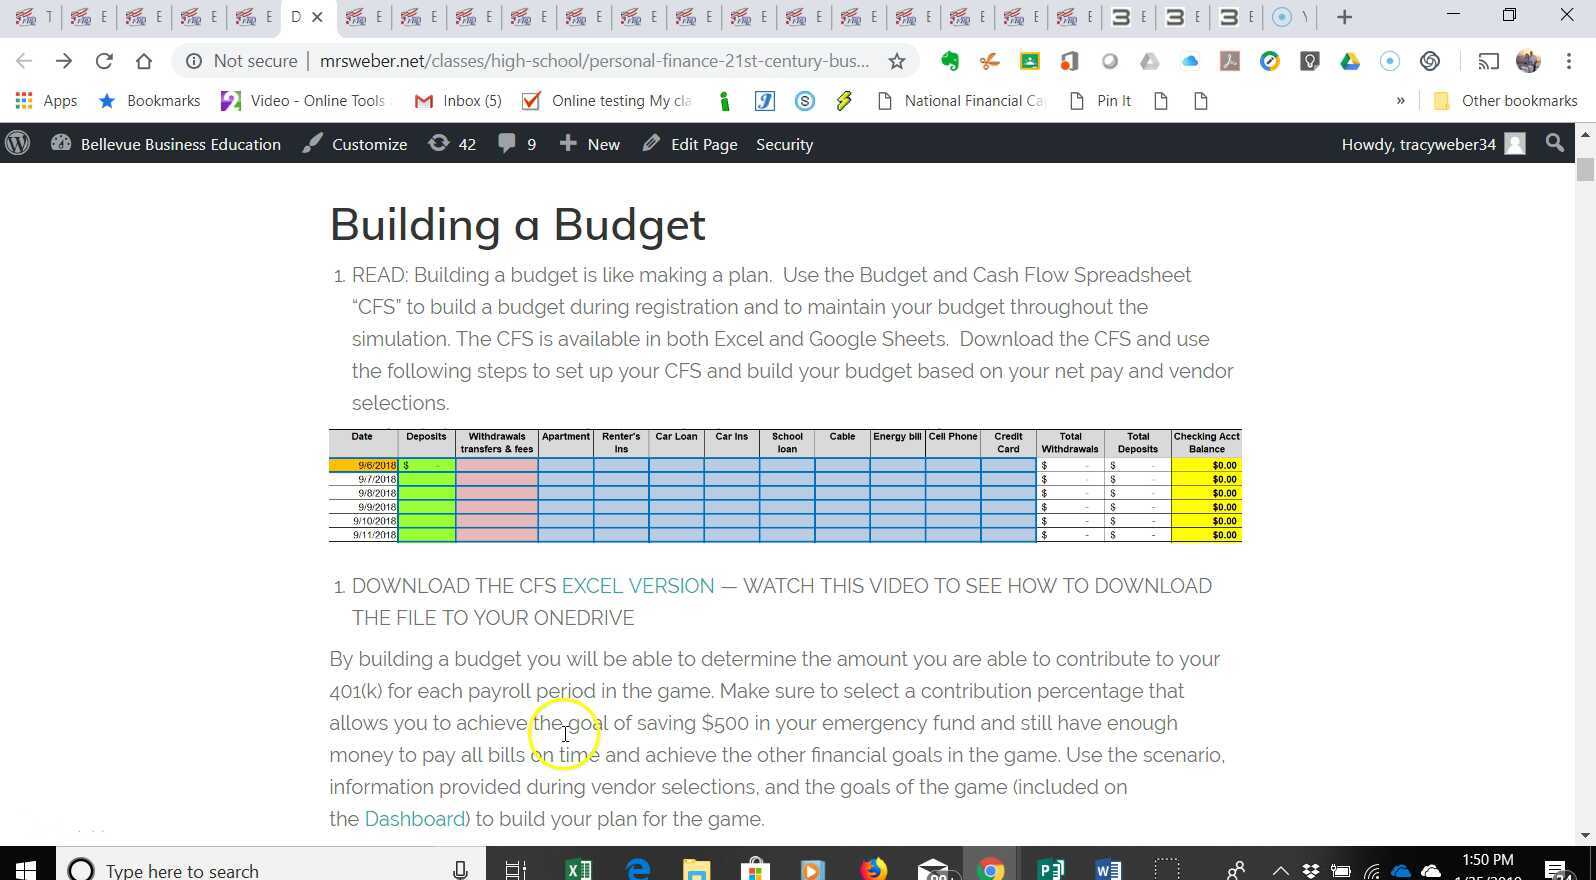
Task: Open the Inbox (5) Gmail bookmark
Action: click(x=458, y=100)
